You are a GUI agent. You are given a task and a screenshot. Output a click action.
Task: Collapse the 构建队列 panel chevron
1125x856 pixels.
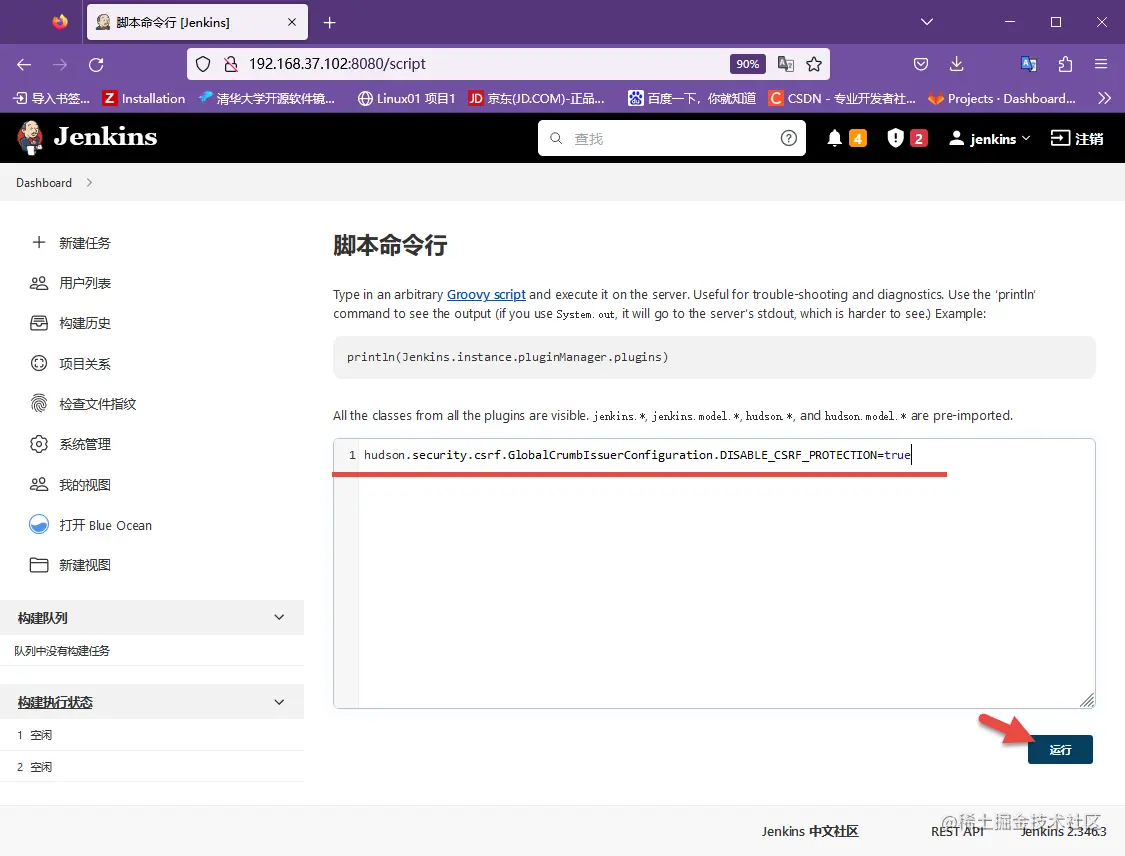point(279,617)
